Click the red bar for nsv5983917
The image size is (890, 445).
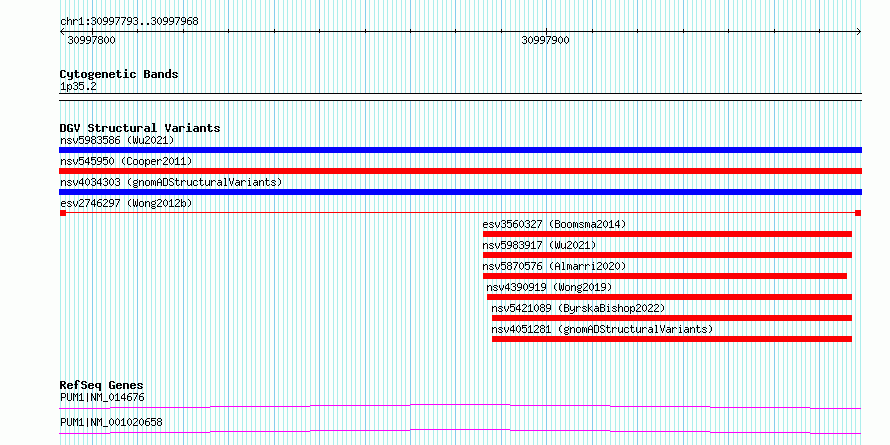668,255
